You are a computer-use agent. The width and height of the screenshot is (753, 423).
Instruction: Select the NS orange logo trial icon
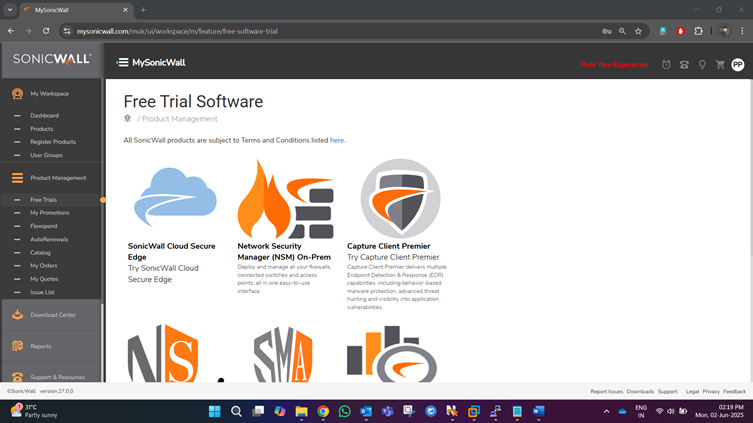(x=163, y=353)
